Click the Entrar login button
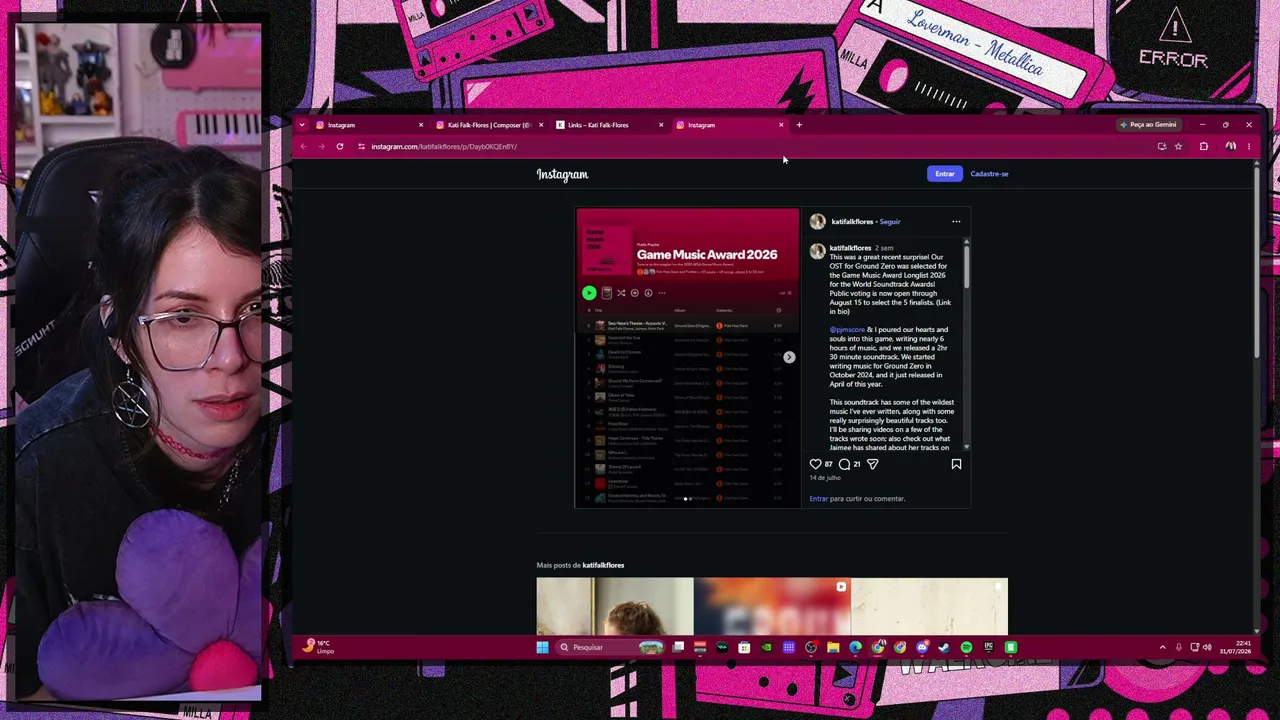This screenshot has width=1280, height=720. point(945,174)
